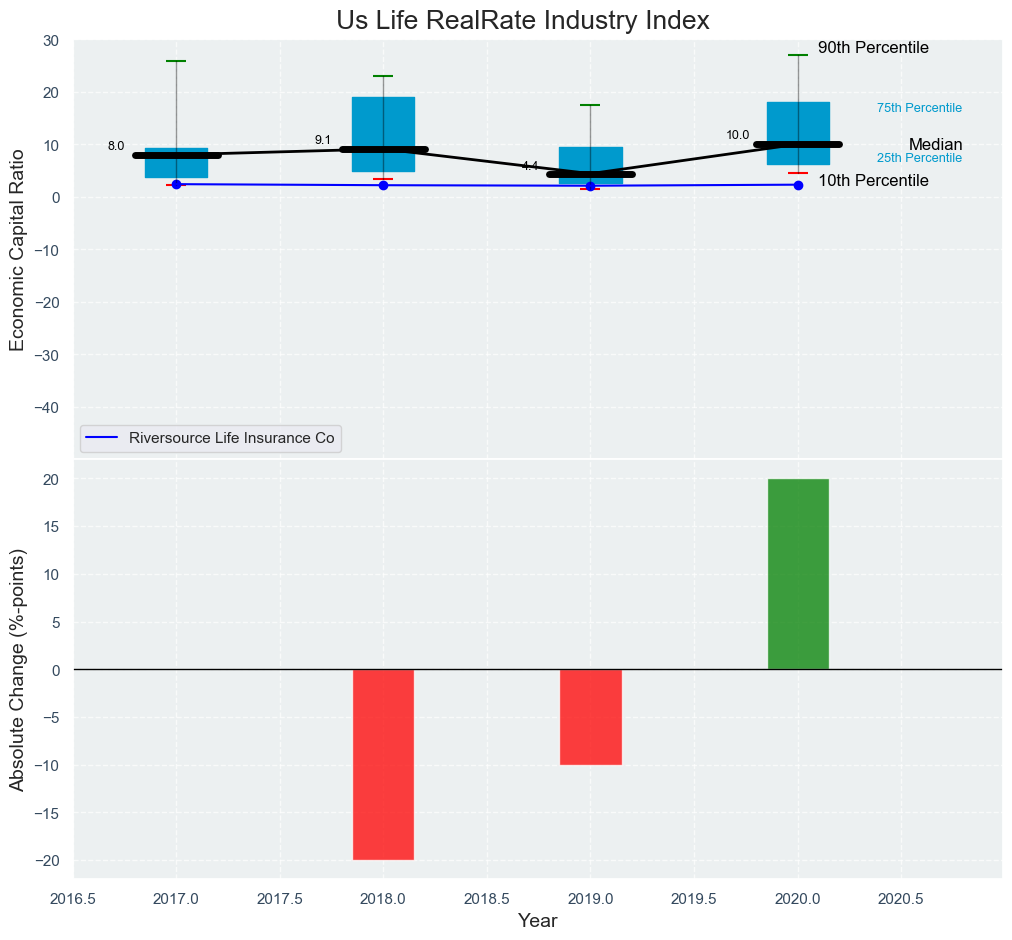The image size is (1012, 940).
Task: Click the red 2019 absolute change bar
Action: 591,717
